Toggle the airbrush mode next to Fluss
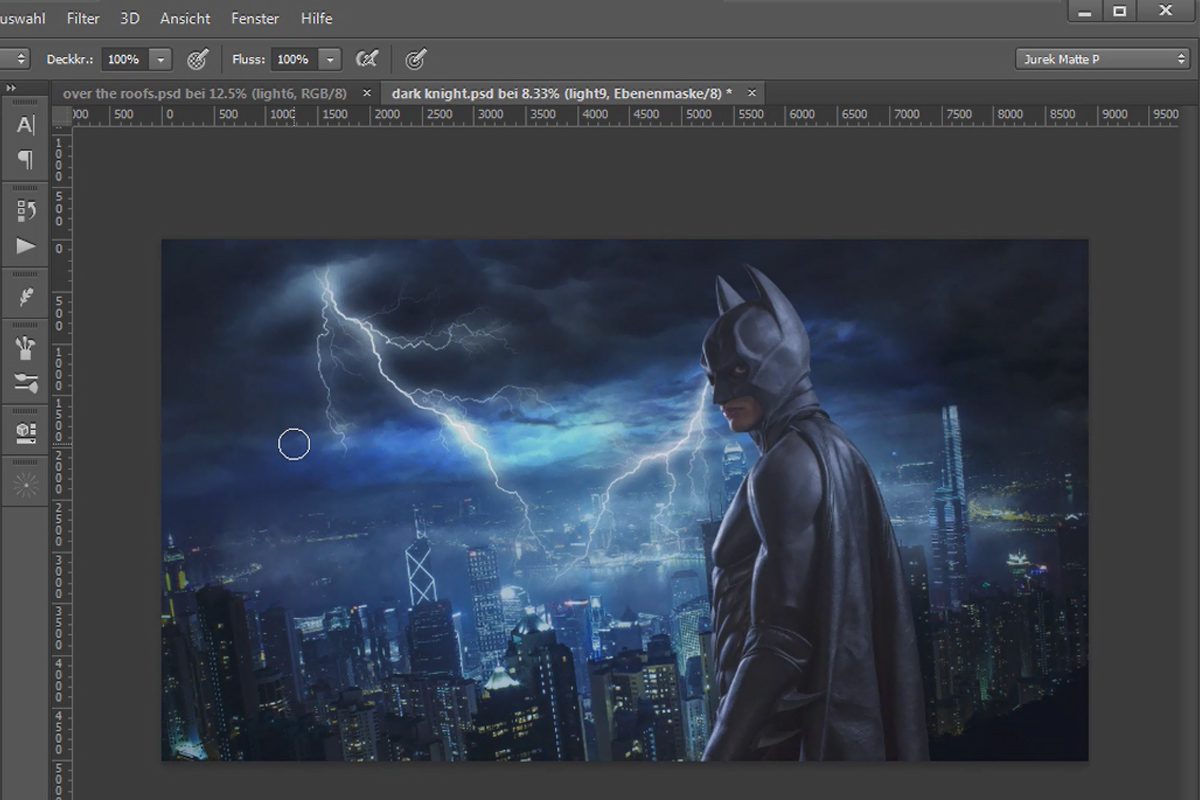Image resolution: width=1200 pixels, height=800 pixels. click(x=367, y=59)
